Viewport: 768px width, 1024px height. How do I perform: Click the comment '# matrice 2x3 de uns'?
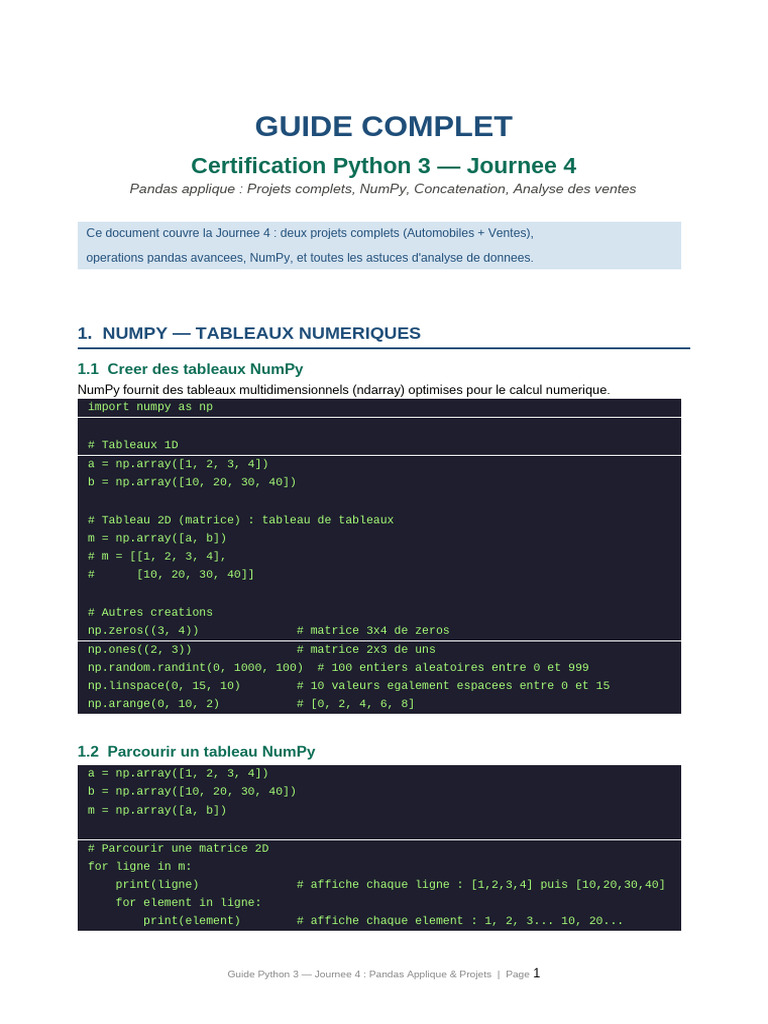click(366, 650)
